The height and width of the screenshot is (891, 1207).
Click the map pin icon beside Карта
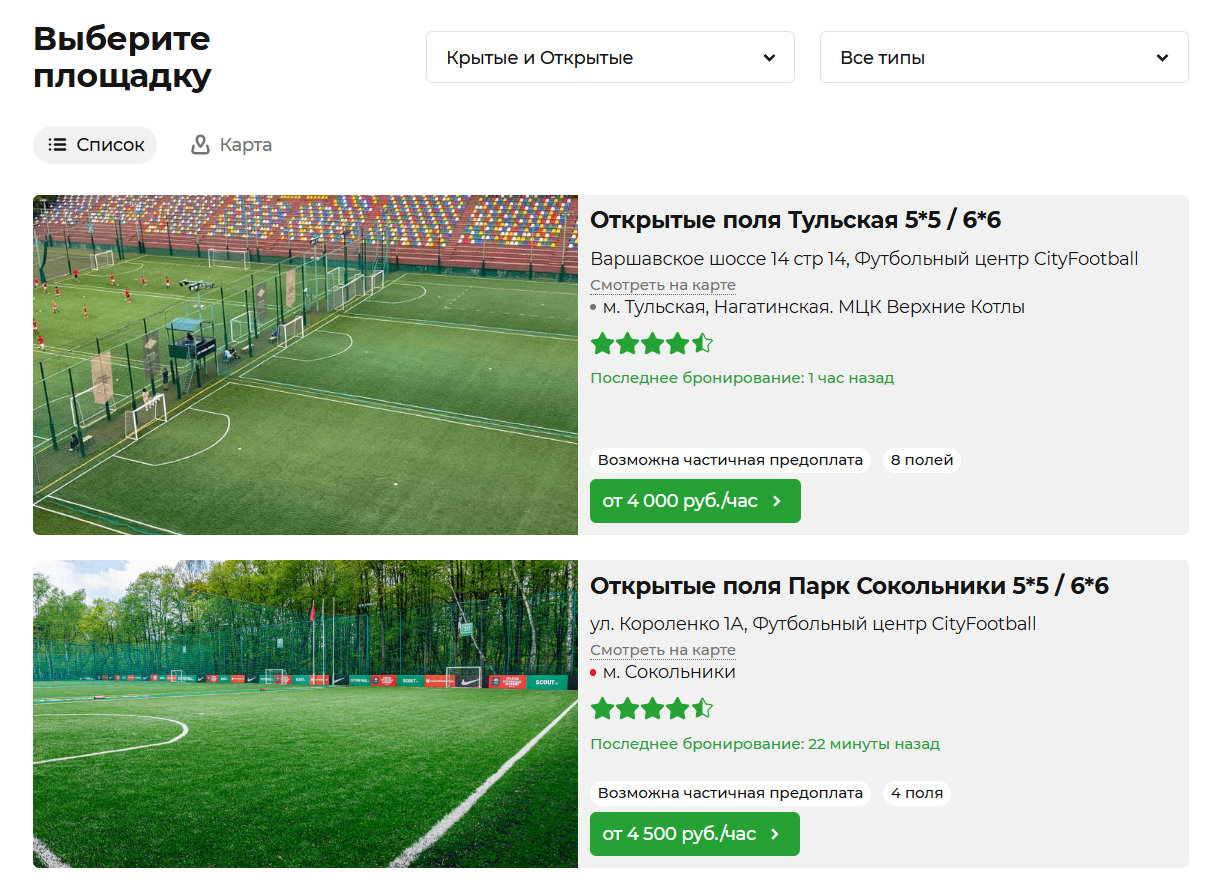pos(200,145)
